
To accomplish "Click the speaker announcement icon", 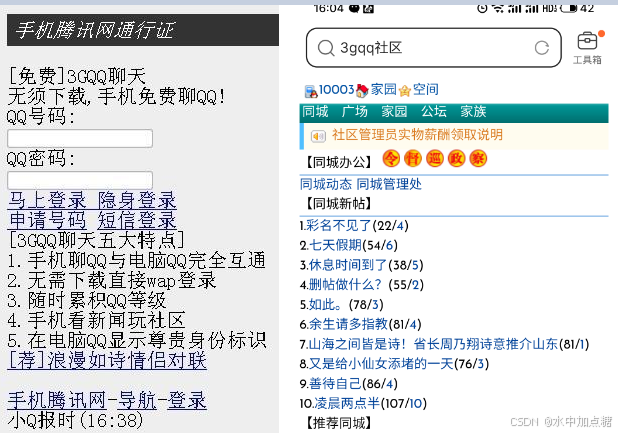I will click(318, 136).
